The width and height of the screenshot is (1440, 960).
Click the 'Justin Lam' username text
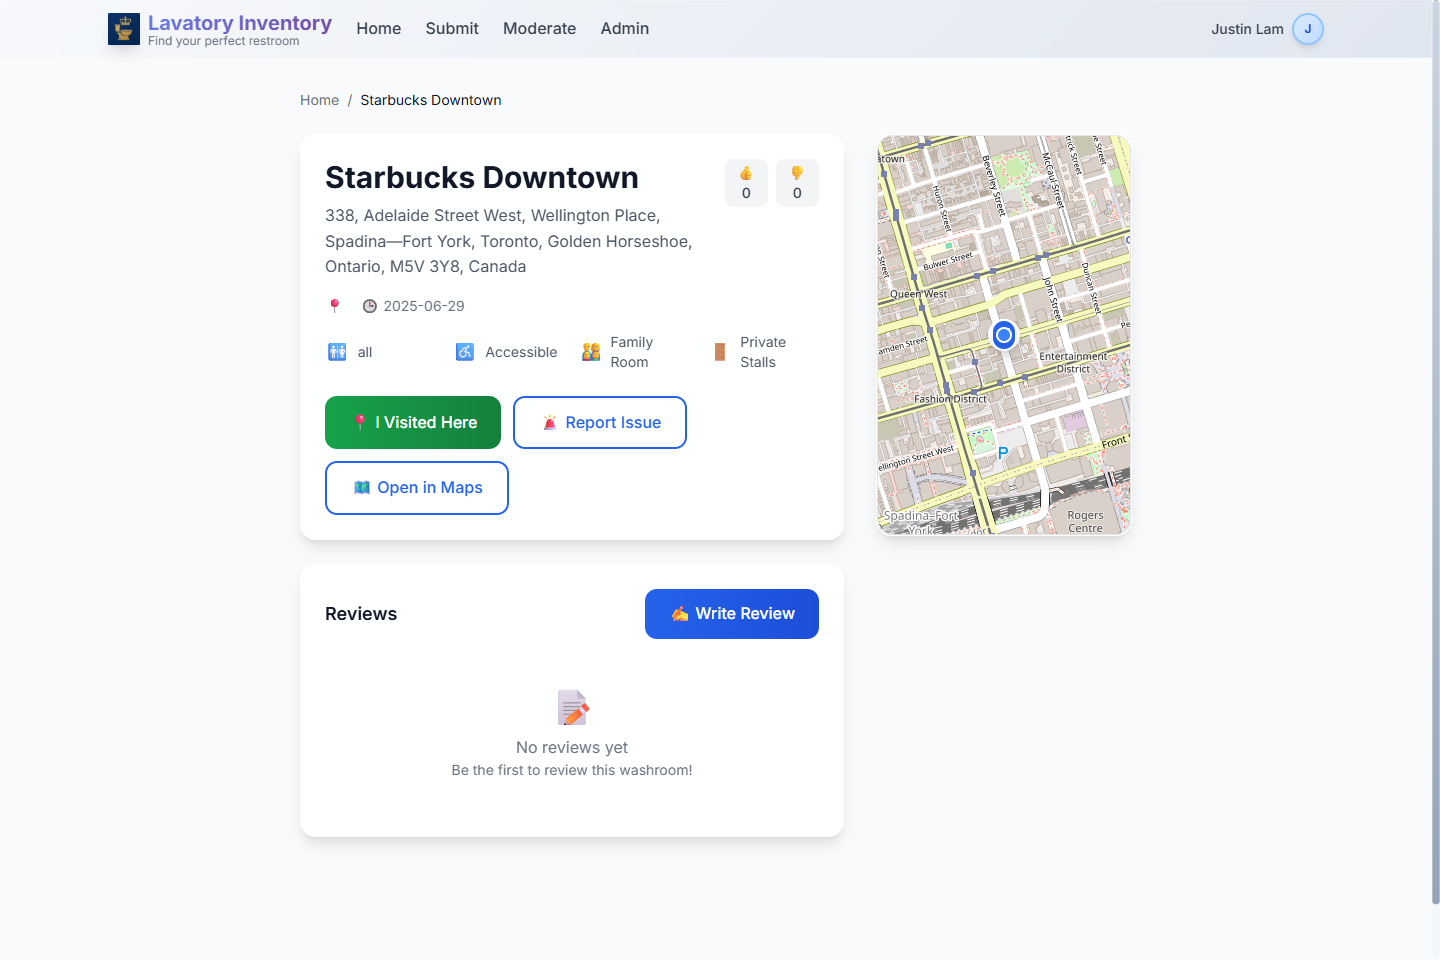[1247, 29]
